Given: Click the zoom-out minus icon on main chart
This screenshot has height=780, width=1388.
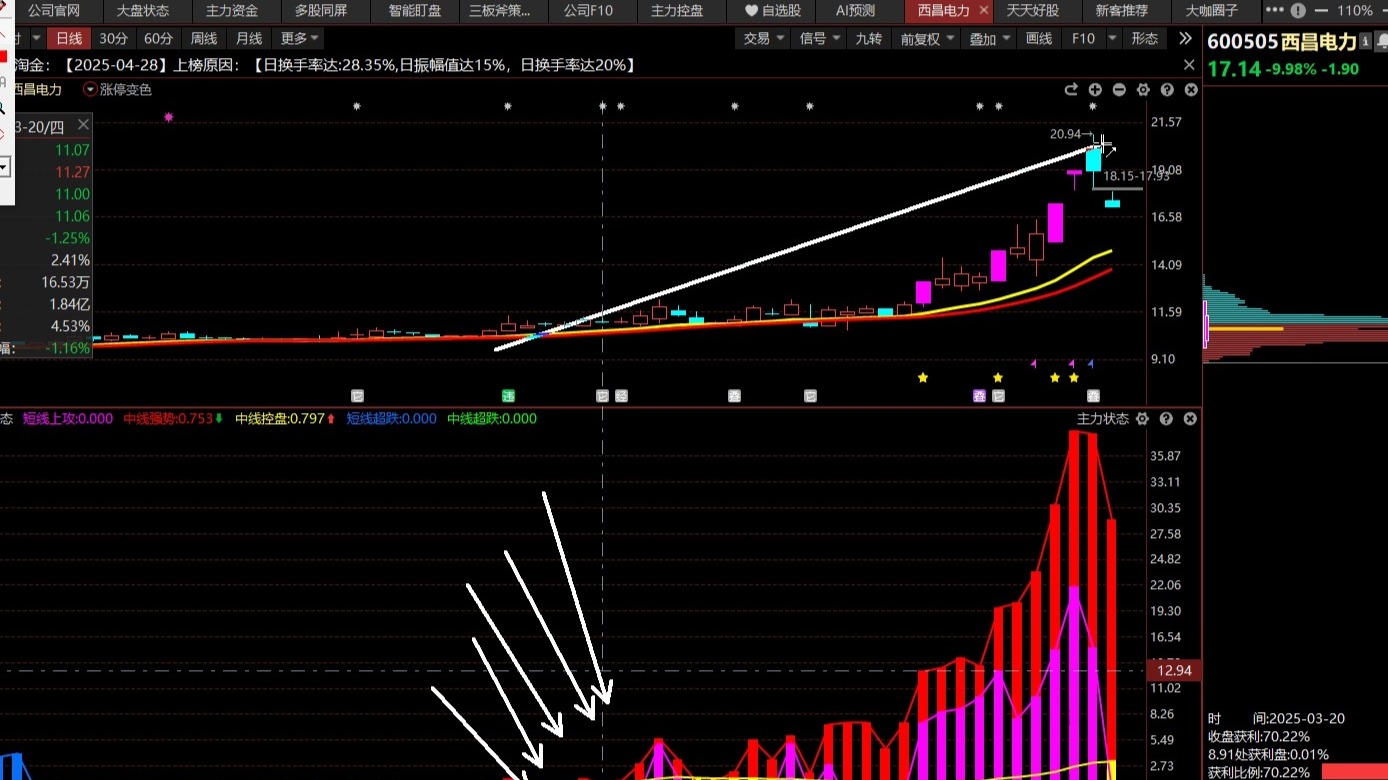Looking at the screenshot, I should click(1119, 90).
